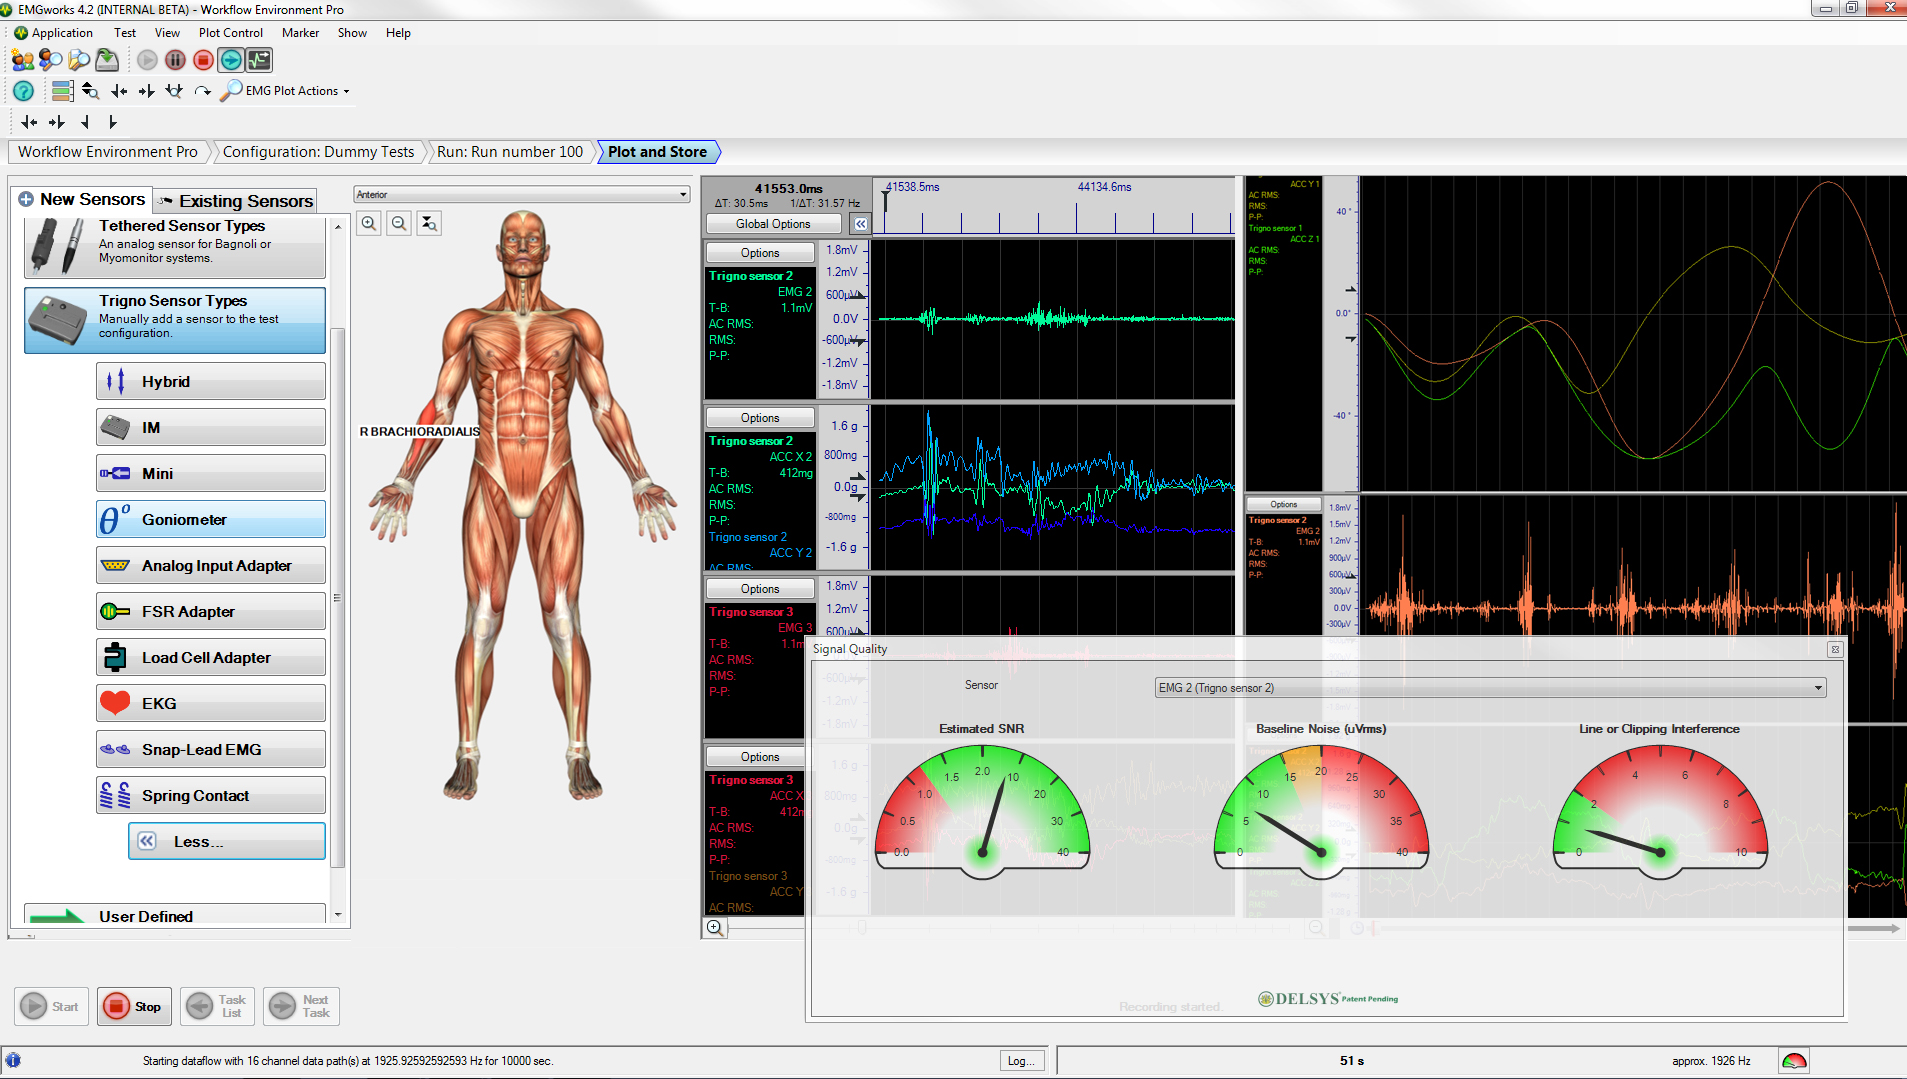Image resolution: width=1907 pixels, height=1079 pixels.
Task: Select the Plot and Store breadcrumb
Action: click(657, 152)
